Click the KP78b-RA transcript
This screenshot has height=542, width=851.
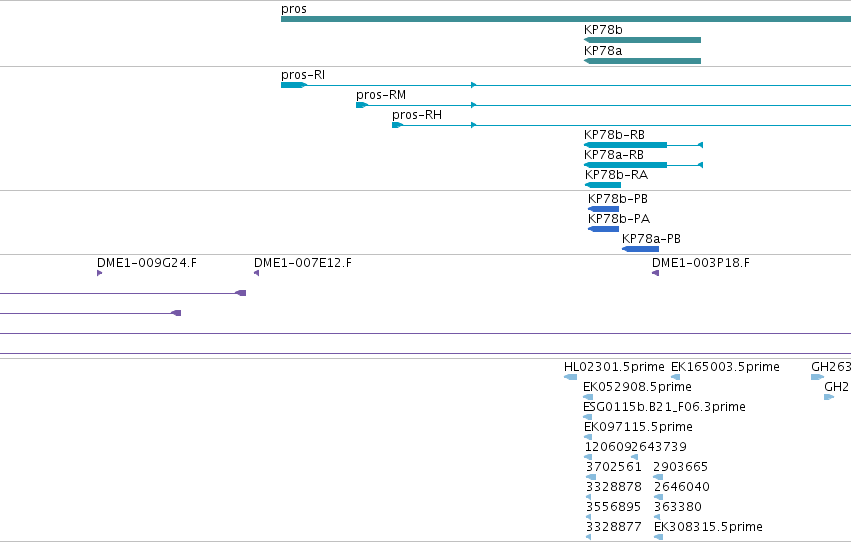coord(602,185)
